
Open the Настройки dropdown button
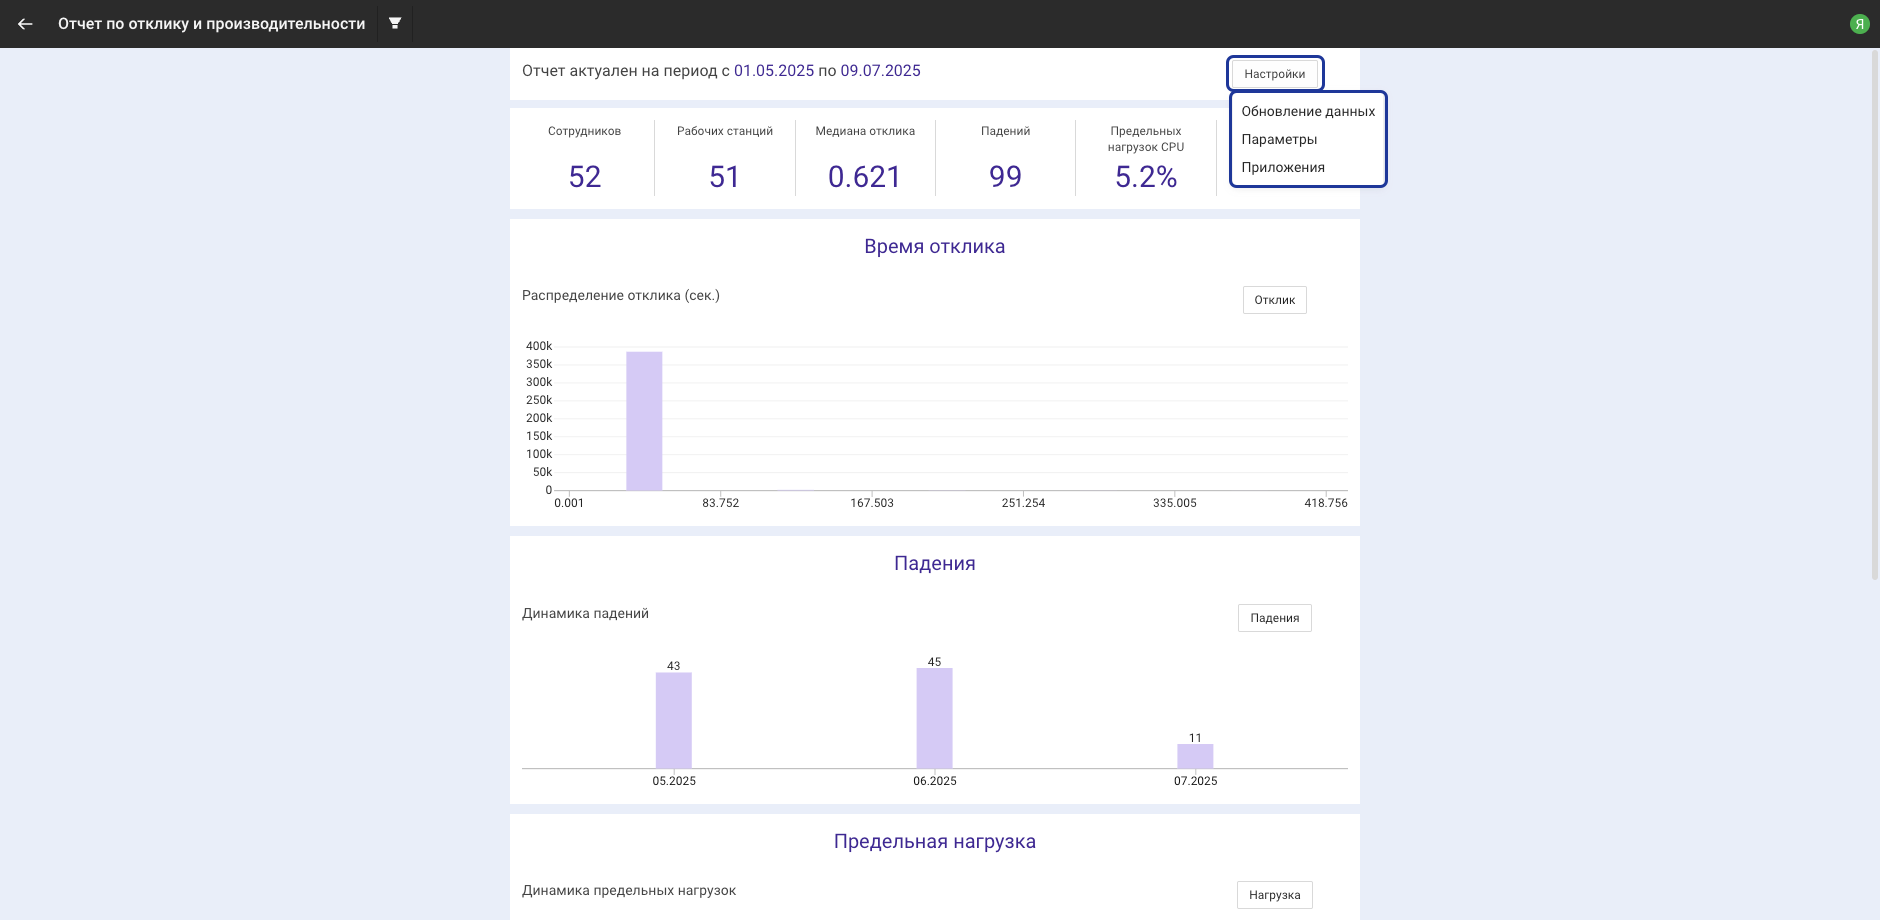[x=1275, y=74]
